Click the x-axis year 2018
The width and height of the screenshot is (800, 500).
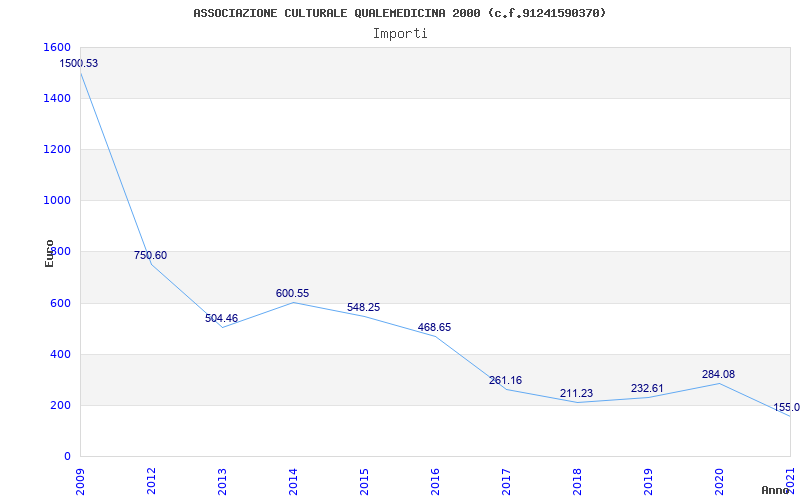click(x=577, y=482)
